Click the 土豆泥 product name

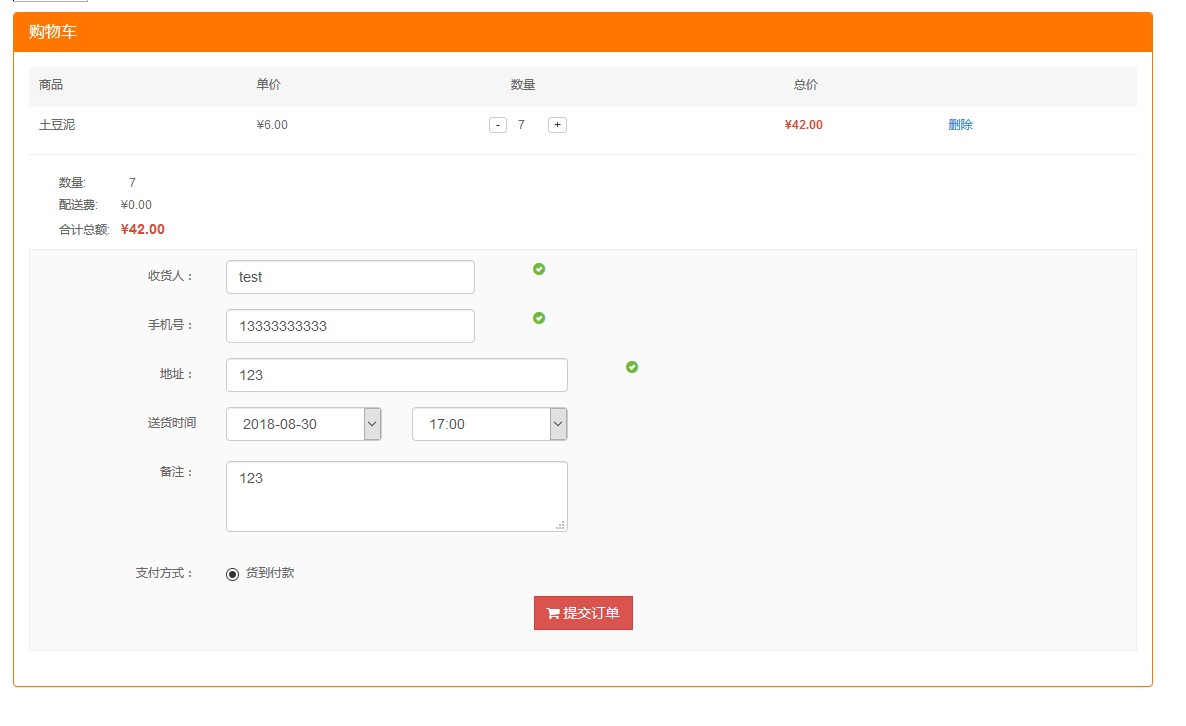(x=57, y=125)
